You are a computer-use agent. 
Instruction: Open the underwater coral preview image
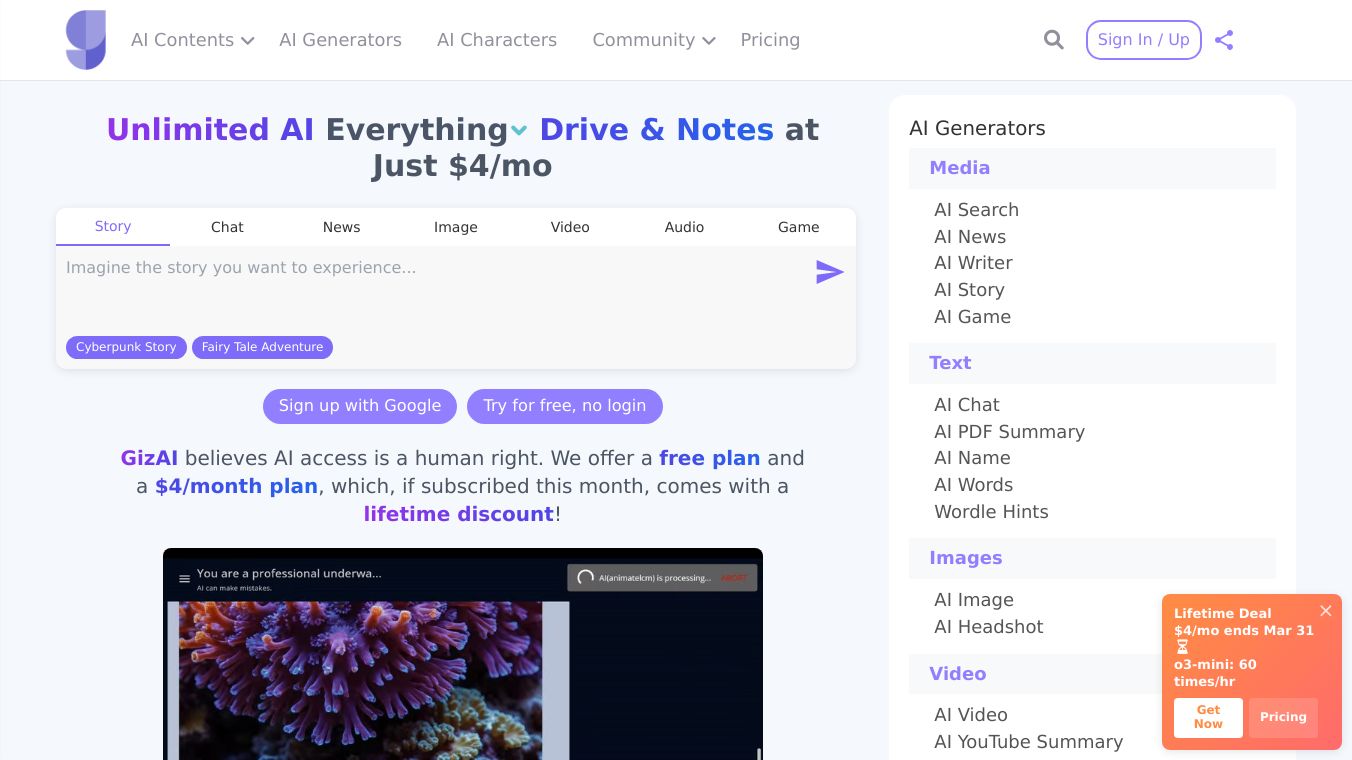point(463,654)
